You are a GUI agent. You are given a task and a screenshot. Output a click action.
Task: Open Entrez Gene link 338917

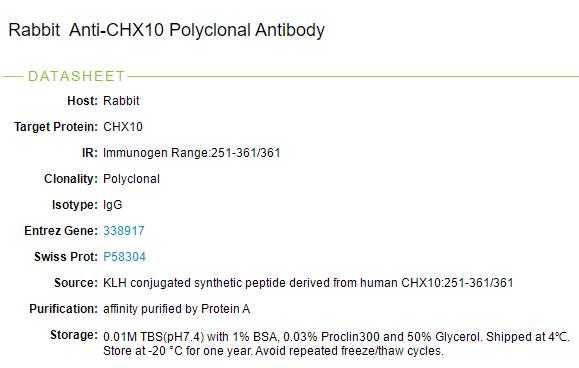click(x=124, y=231)
